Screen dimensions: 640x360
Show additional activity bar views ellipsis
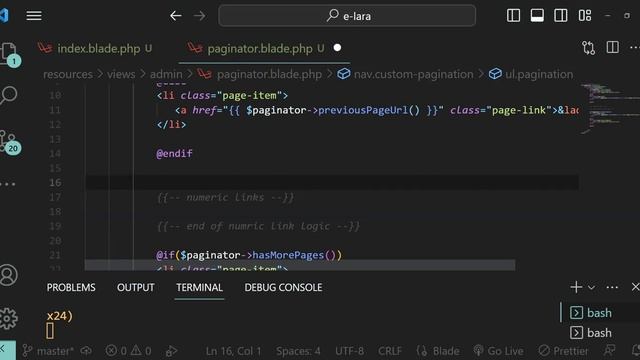pyautogui.click(x=8, y=184)
